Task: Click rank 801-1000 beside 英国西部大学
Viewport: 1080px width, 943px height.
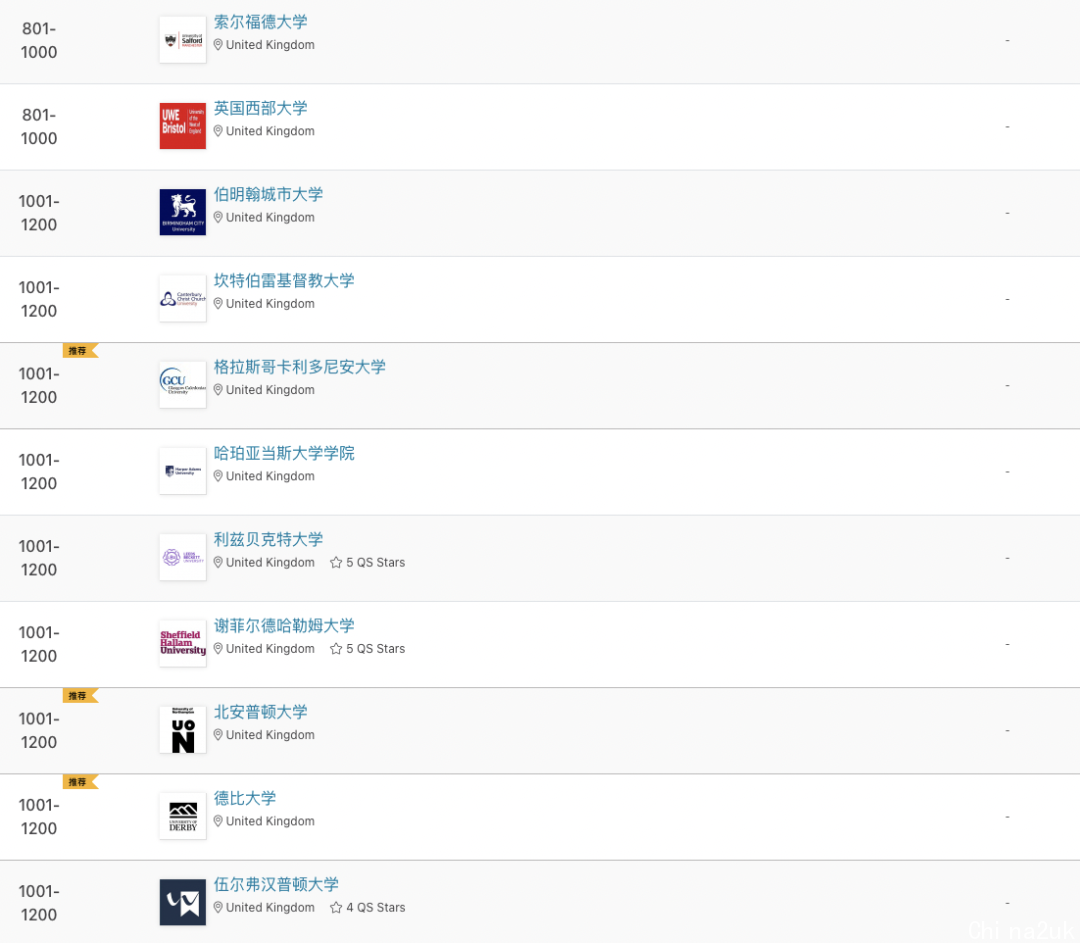Action: pos(39,126)
